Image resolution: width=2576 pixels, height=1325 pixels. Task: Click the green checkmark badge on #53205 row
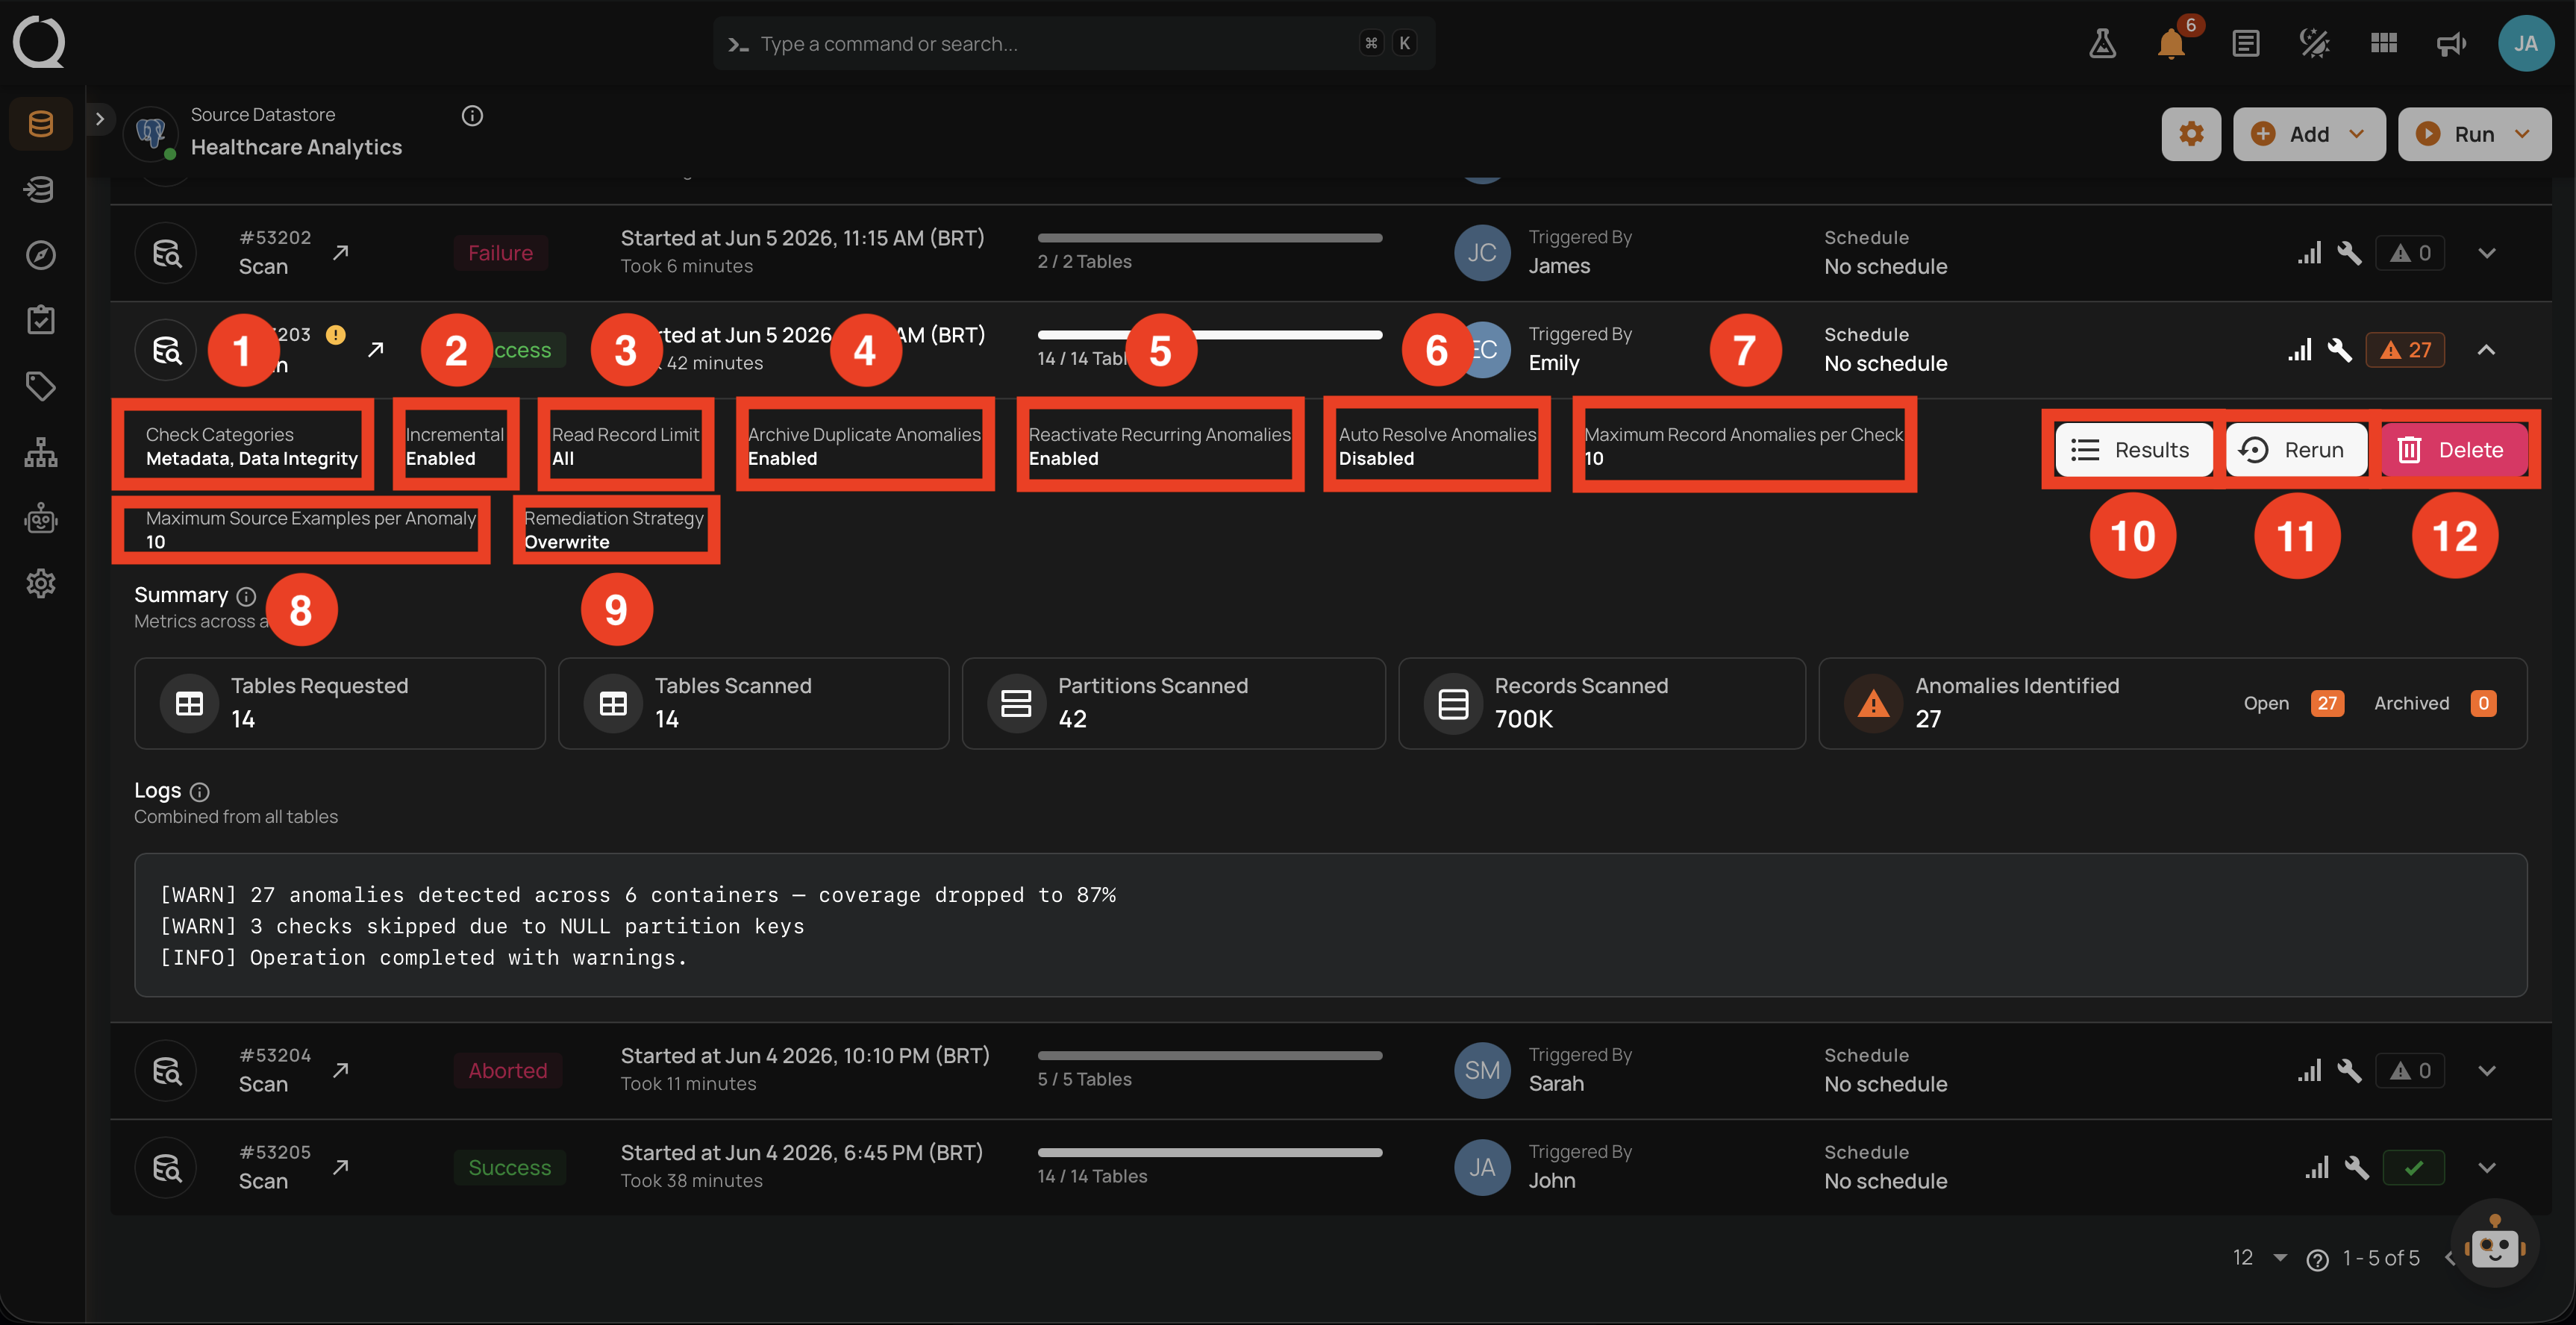(x=2413, y=1168)
